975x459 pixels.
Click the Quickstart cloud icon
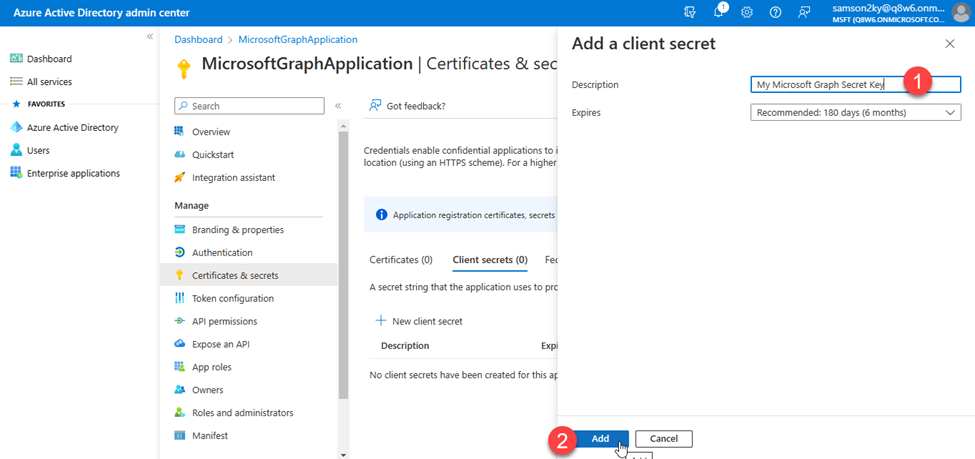tap(180, 155)
